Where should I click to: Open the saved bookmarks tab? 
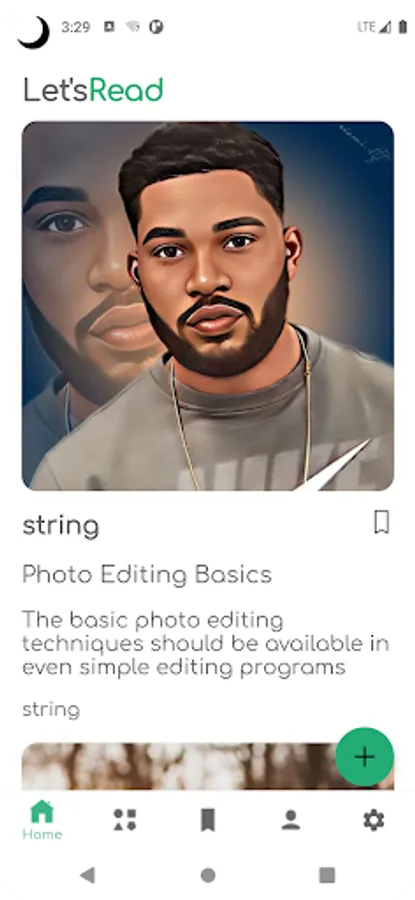point(208,820)
